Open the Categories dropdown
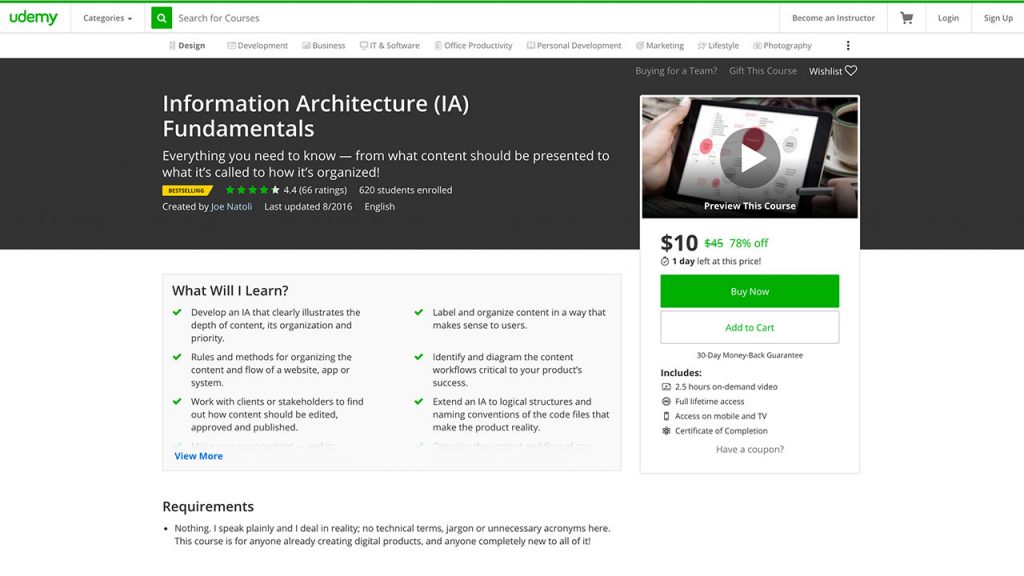 pyautogui.click(x=105, y=17)
